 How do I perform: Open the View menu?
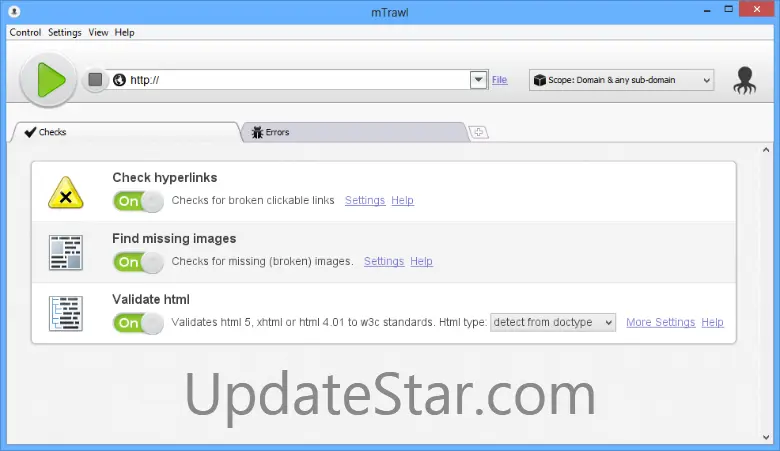[x=98, y=32]
